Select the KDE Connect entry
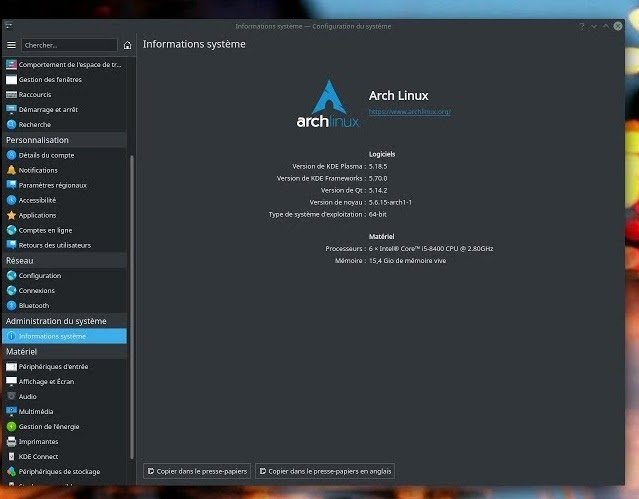Image resolution: width=639 pixels, height=499 pixels. (x=64, y=457)
